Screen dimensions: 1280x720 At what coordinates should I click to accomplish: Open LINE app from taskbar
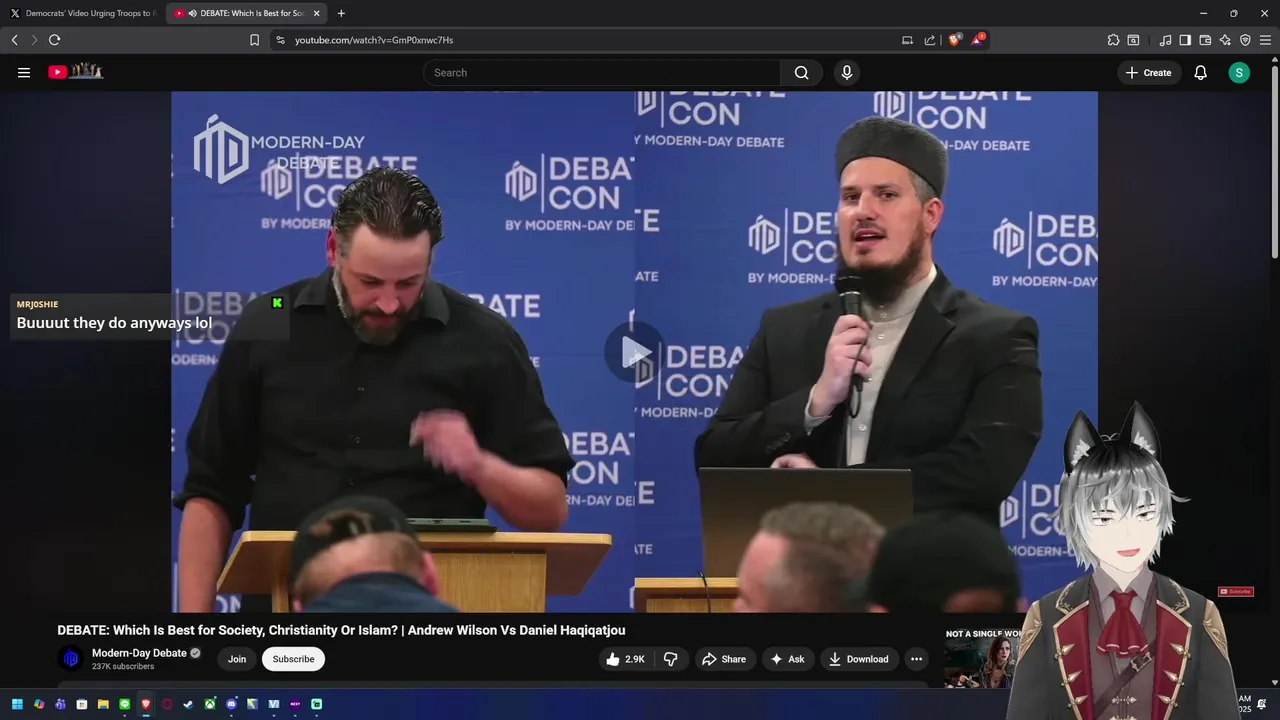(x=124, y=704)
